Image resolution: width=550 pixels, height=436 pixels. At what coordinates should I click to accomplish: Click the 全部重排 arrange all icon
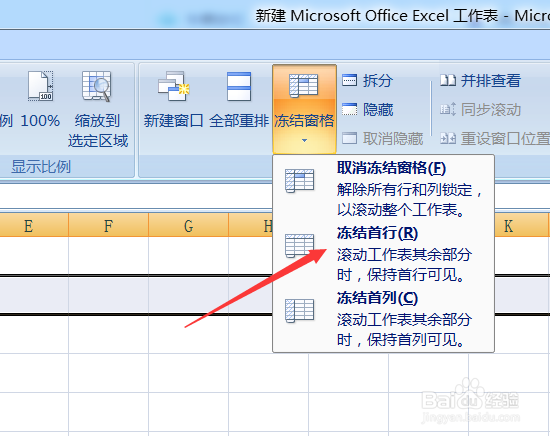(x=239, y=86)
